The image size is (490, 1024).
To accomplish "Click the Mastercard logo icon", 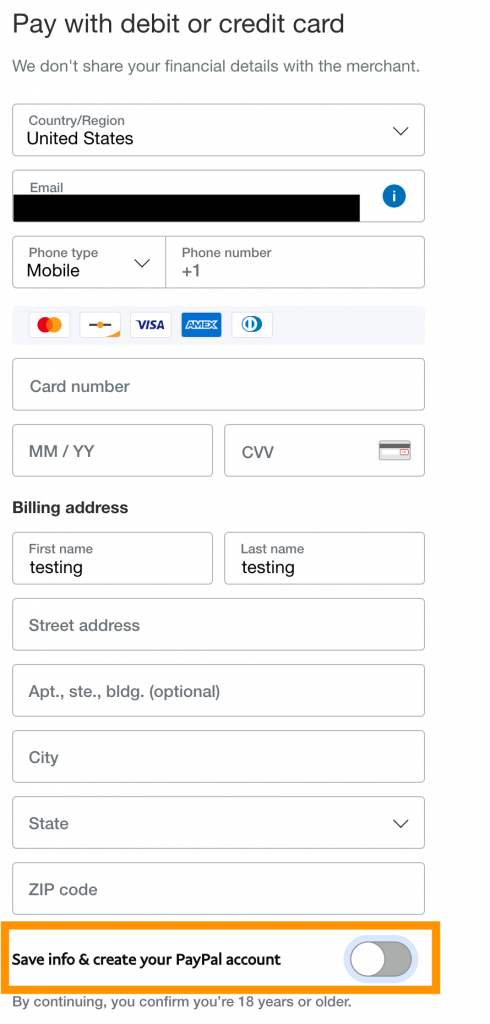I will [50, 325].
